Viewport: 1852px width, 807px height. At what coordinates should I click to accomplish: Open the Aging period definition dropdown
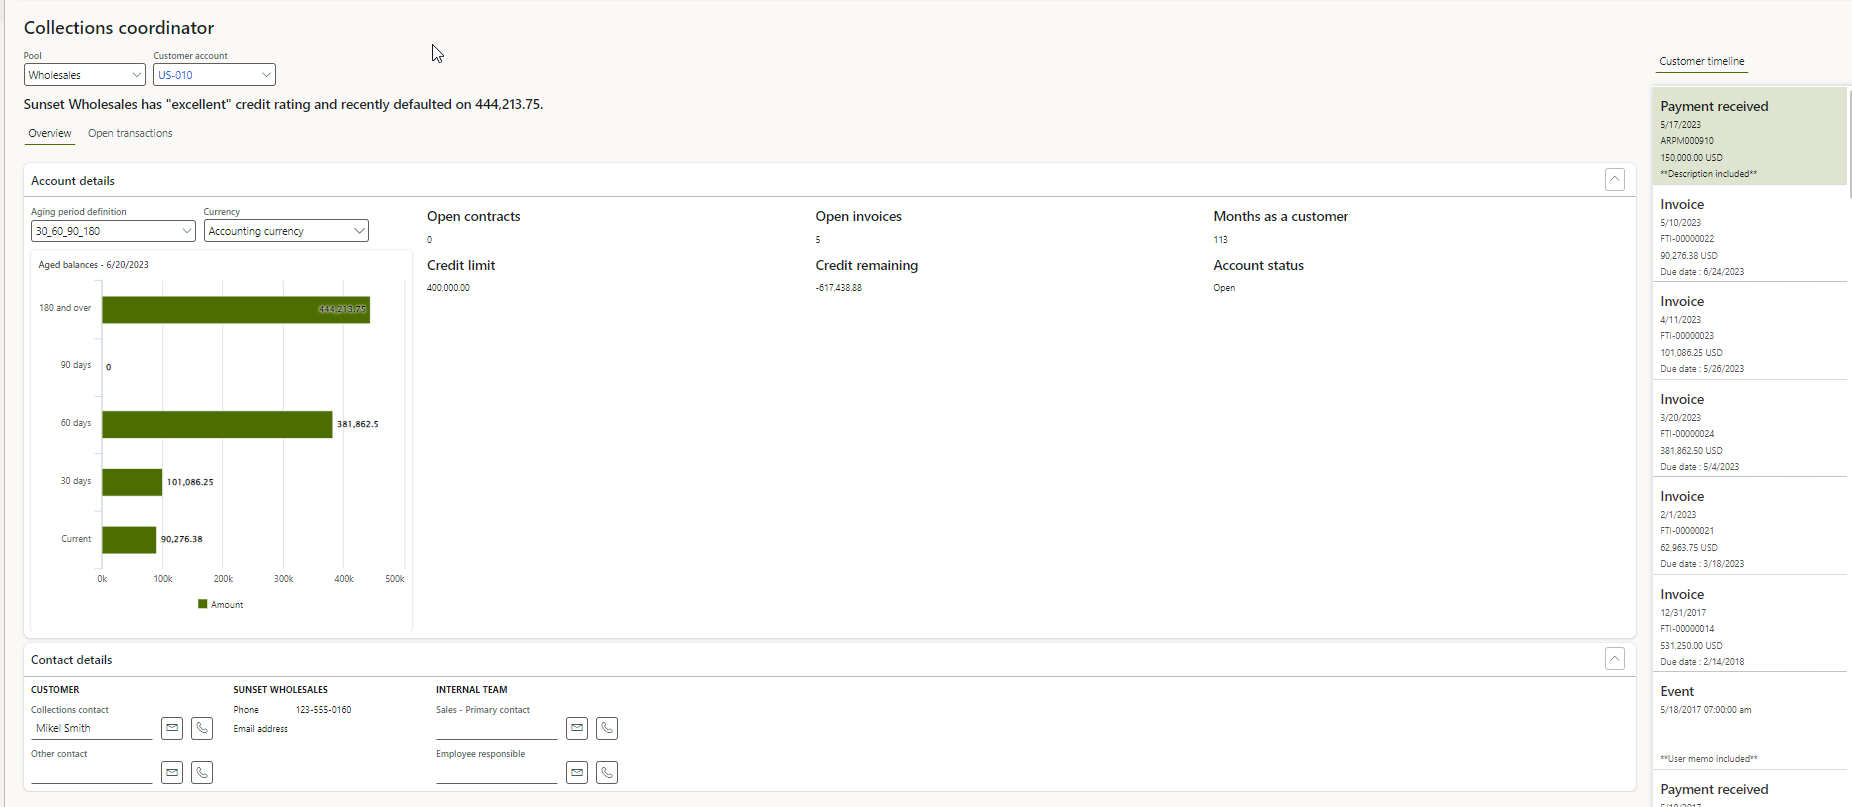(x=113, y=231)
